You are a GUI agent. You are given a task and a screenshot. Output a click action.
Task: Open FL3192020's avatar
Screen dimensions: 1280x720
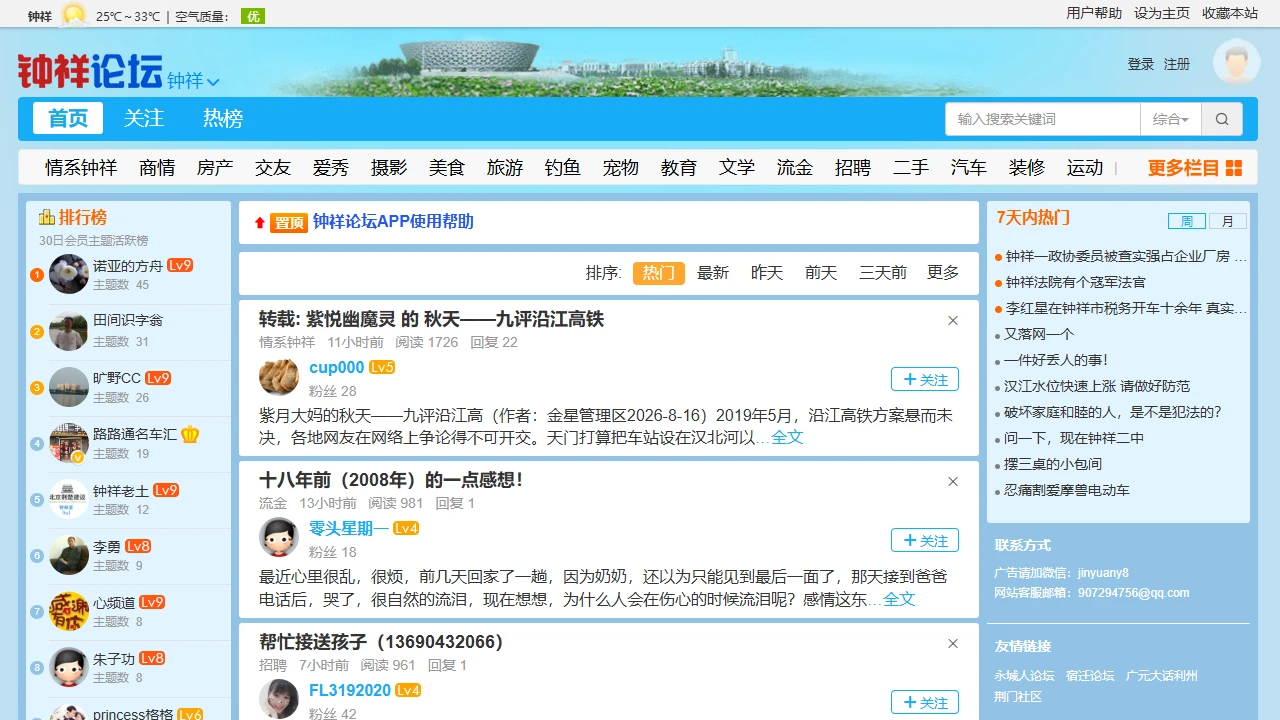[x=279, y=699]
